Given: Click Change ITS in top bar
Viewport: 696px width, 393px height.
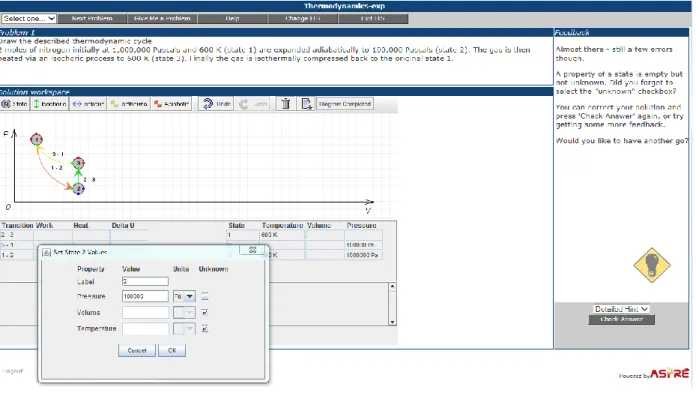Looking at the screenshot, I should 303,19.
